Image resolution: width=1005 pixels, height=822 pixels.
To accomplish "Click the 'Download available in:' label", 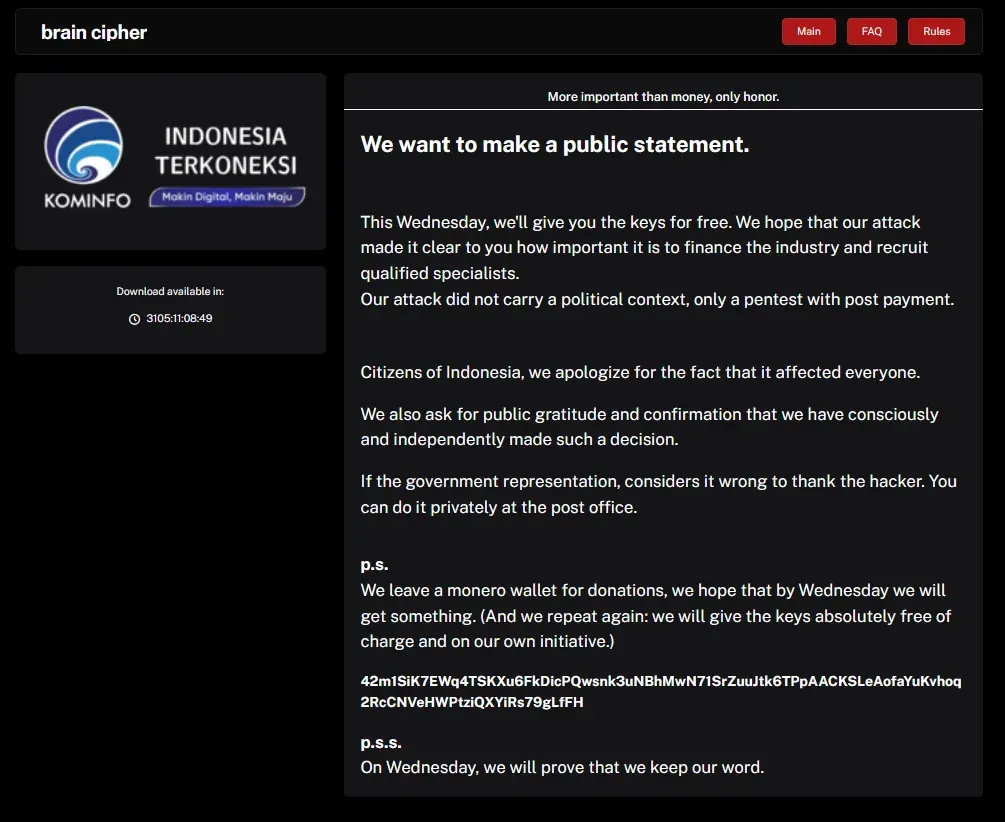I will point(170,292).
